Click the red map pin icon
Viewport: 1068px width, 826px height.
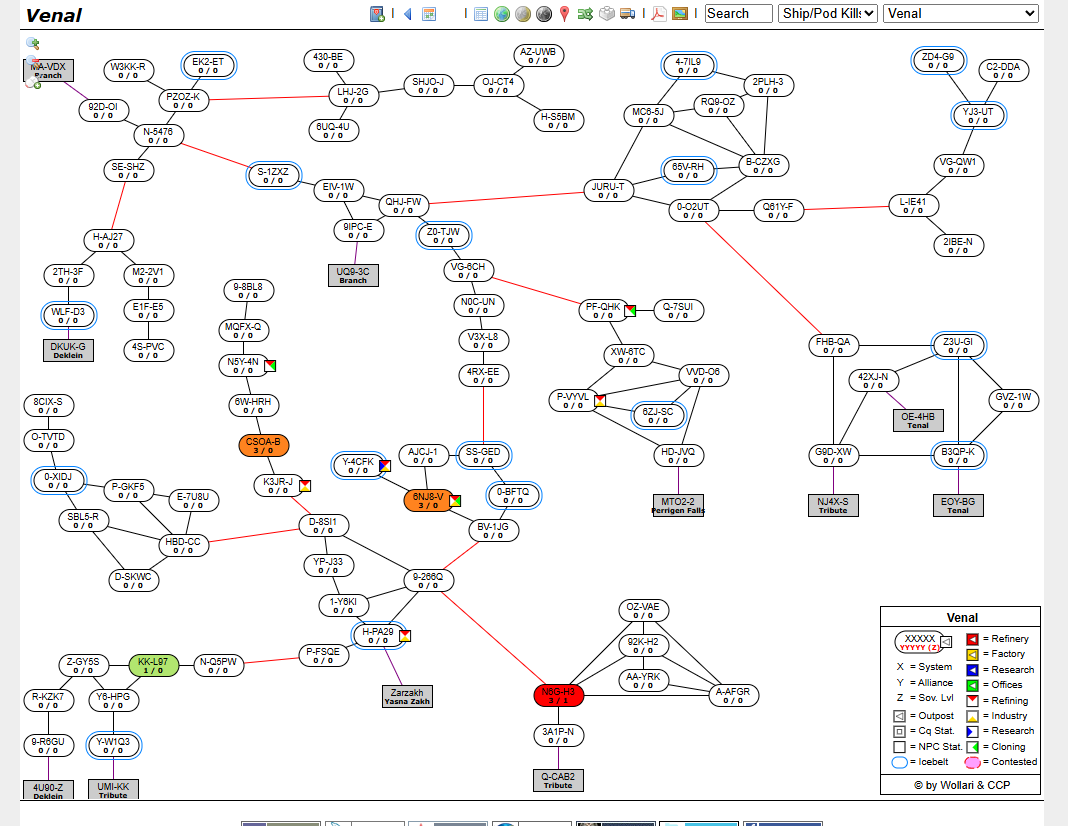coord(564,14)
